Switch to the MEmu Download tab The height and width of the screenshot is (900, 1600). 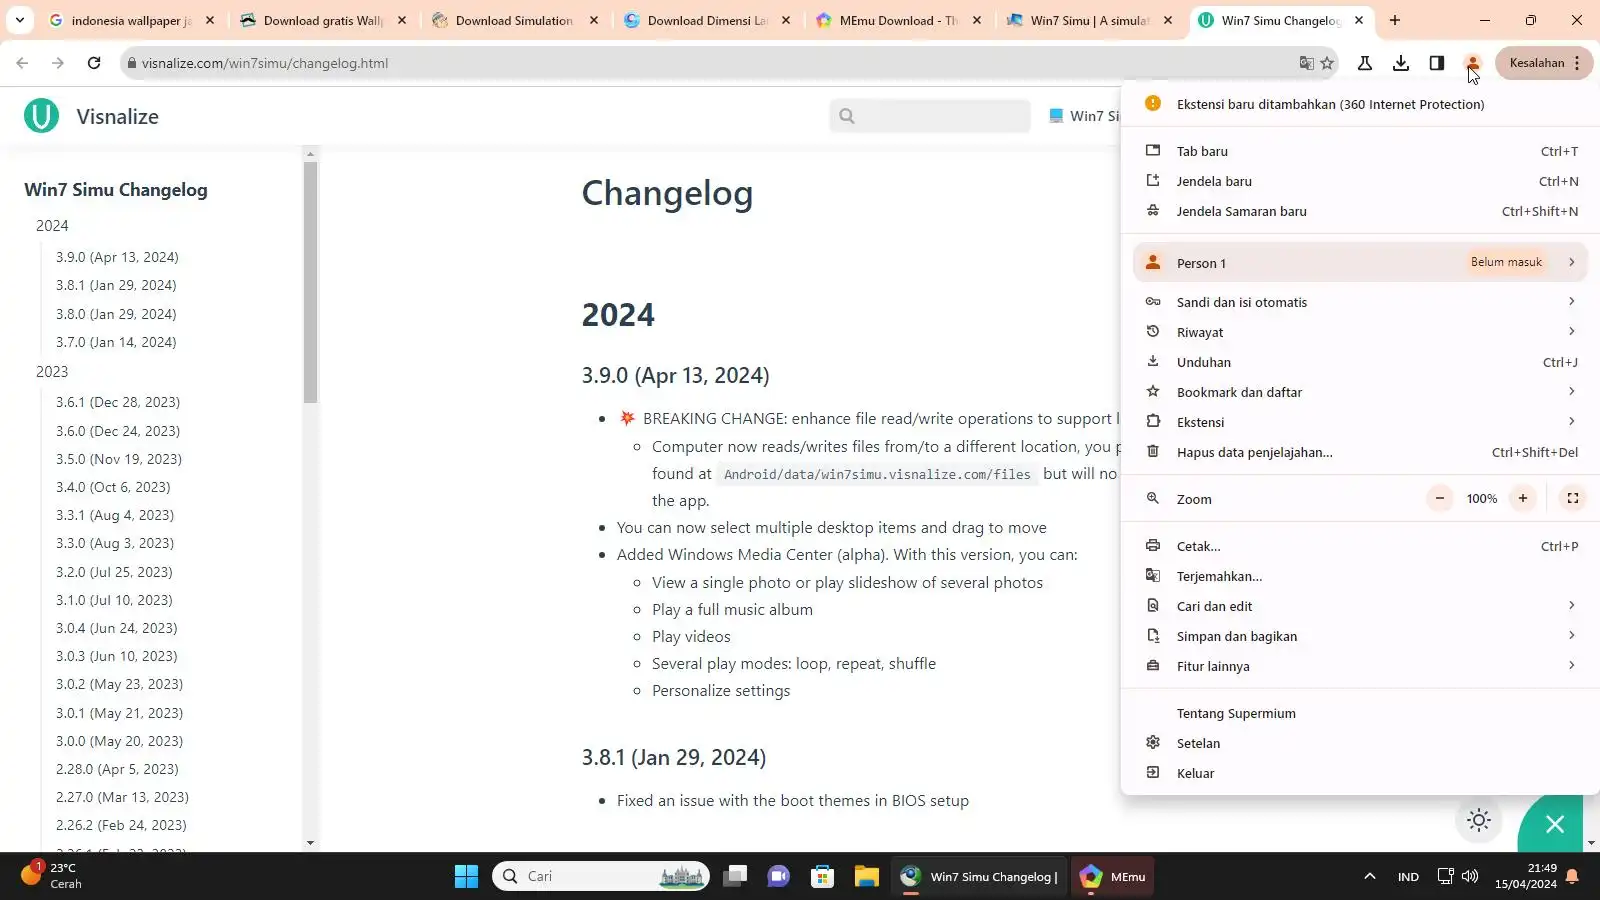click(898, 20)
